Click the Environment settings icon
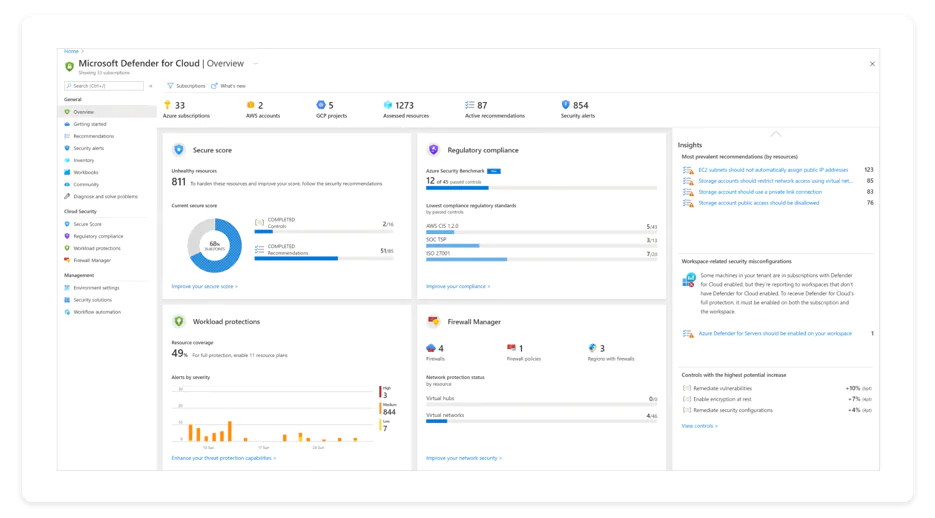The height and width of the screenshot is (518, 935). pyautogui.click(x=67, y=287)
